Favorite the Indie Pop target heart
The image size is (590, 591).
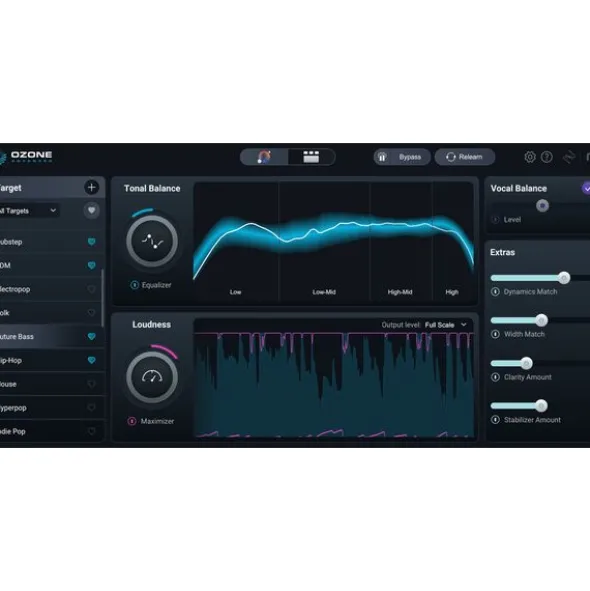point(92,431)
